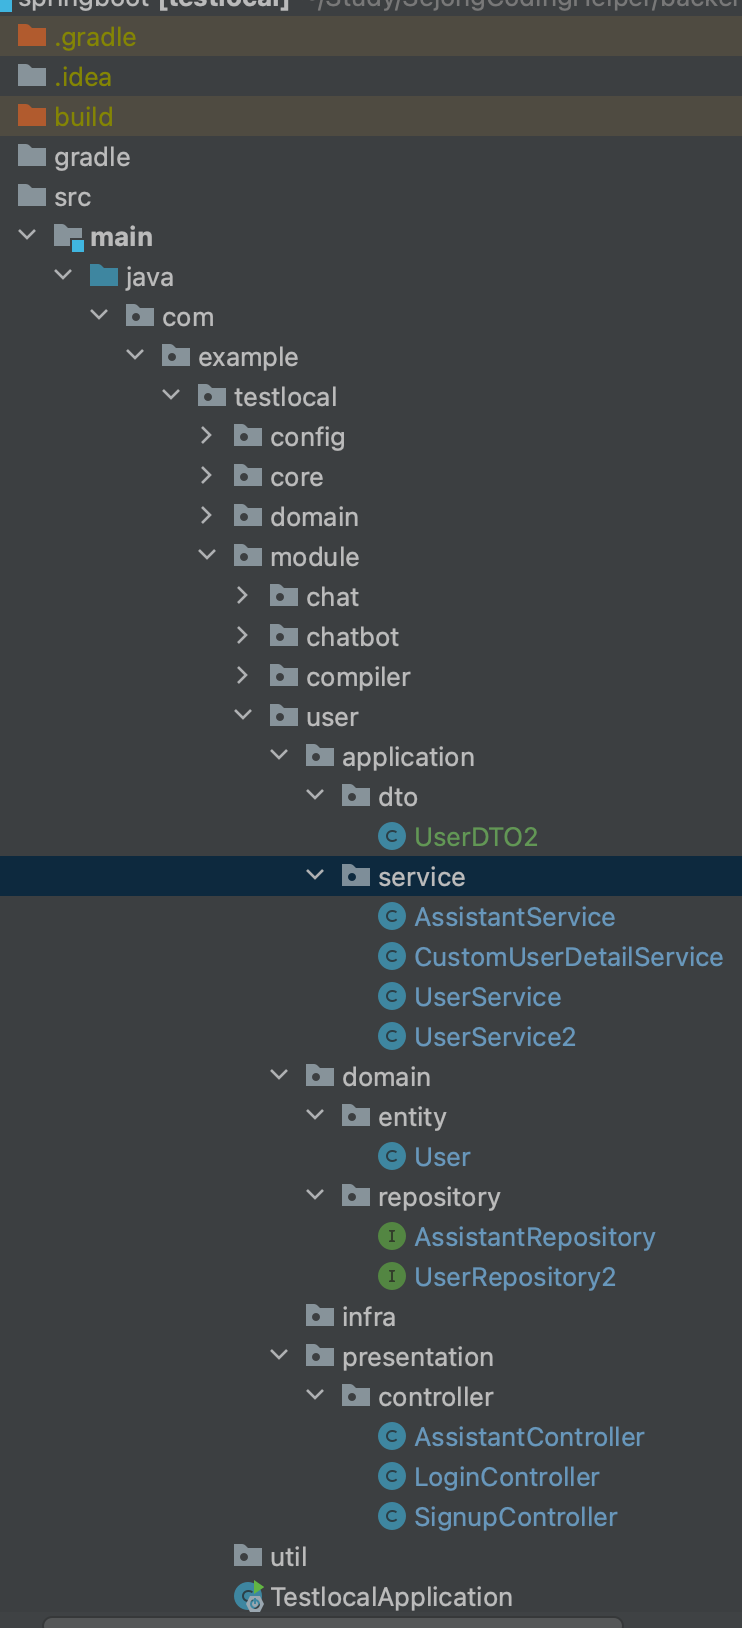This screenshot has width=742, height=1628.
Task: Click the AssistantRepository interface icon
Action: pos(392,1236)
